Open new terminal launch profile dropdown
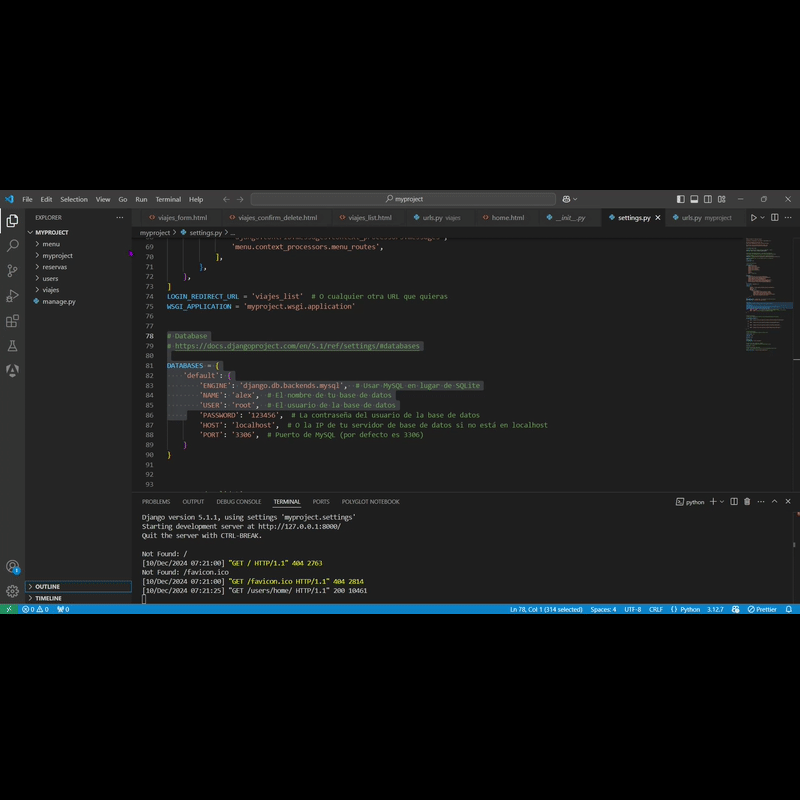Screen dimensions: 800x800 click(721, 502)
